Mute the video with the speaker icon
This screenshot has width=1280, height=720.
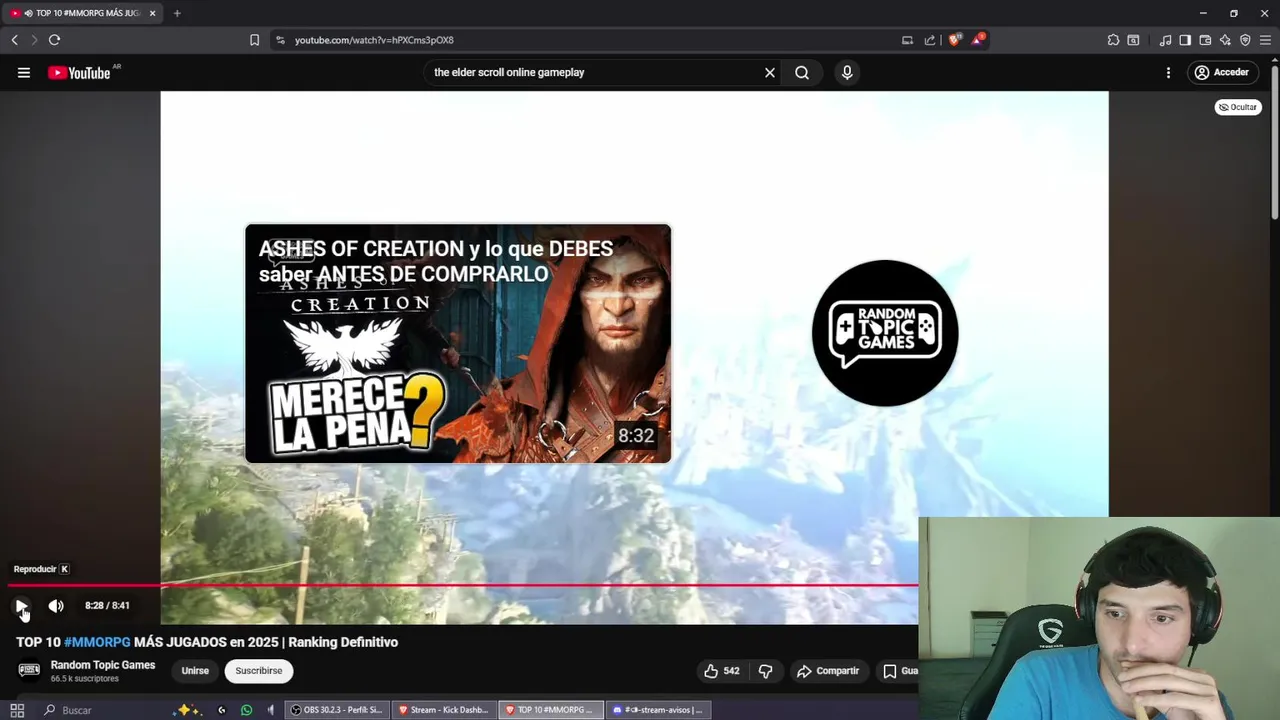coord(56,606)
